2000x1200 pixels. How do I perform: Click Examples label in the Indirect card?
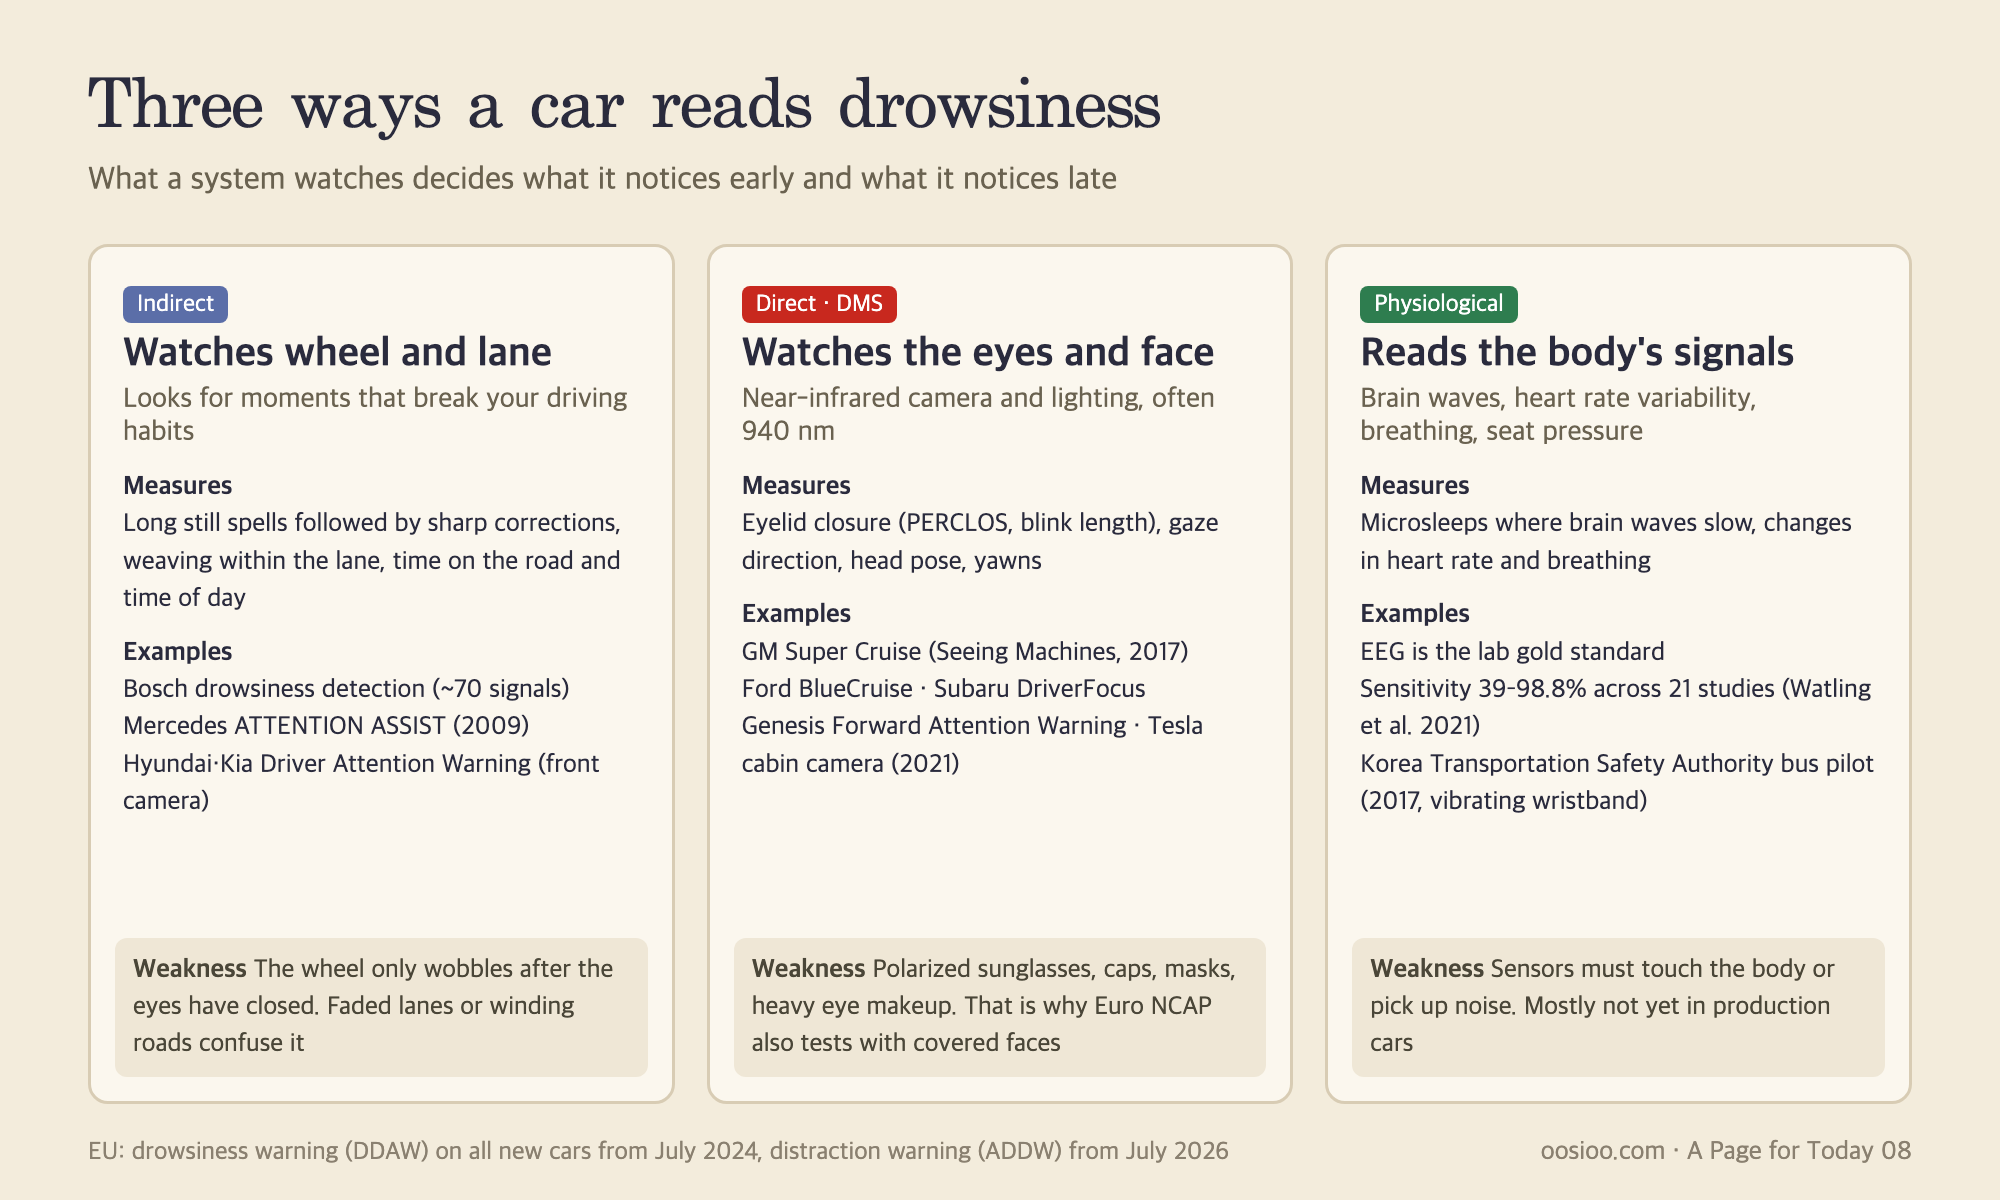point(177,651)
